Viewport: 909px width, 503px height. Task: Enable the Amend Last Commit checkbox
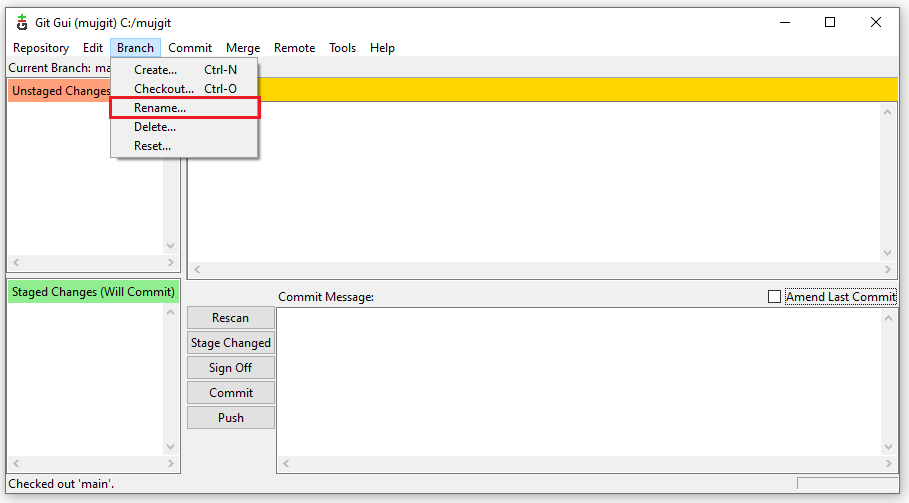774,297
